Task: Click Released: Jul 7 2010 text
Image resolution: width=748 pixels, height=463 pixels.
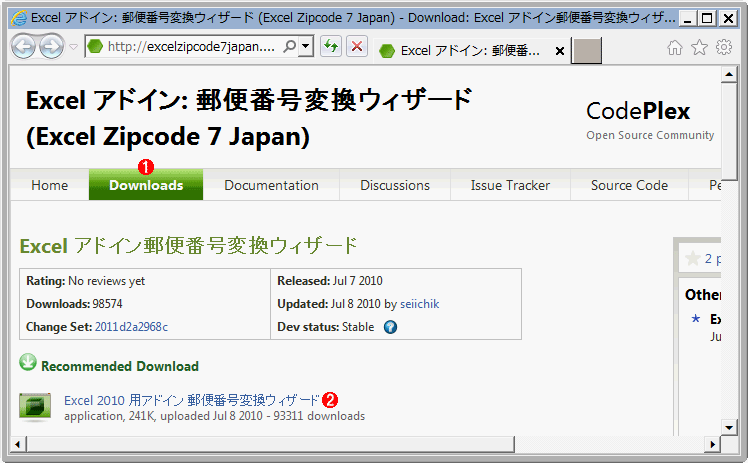Action: [x=330, y=281]
